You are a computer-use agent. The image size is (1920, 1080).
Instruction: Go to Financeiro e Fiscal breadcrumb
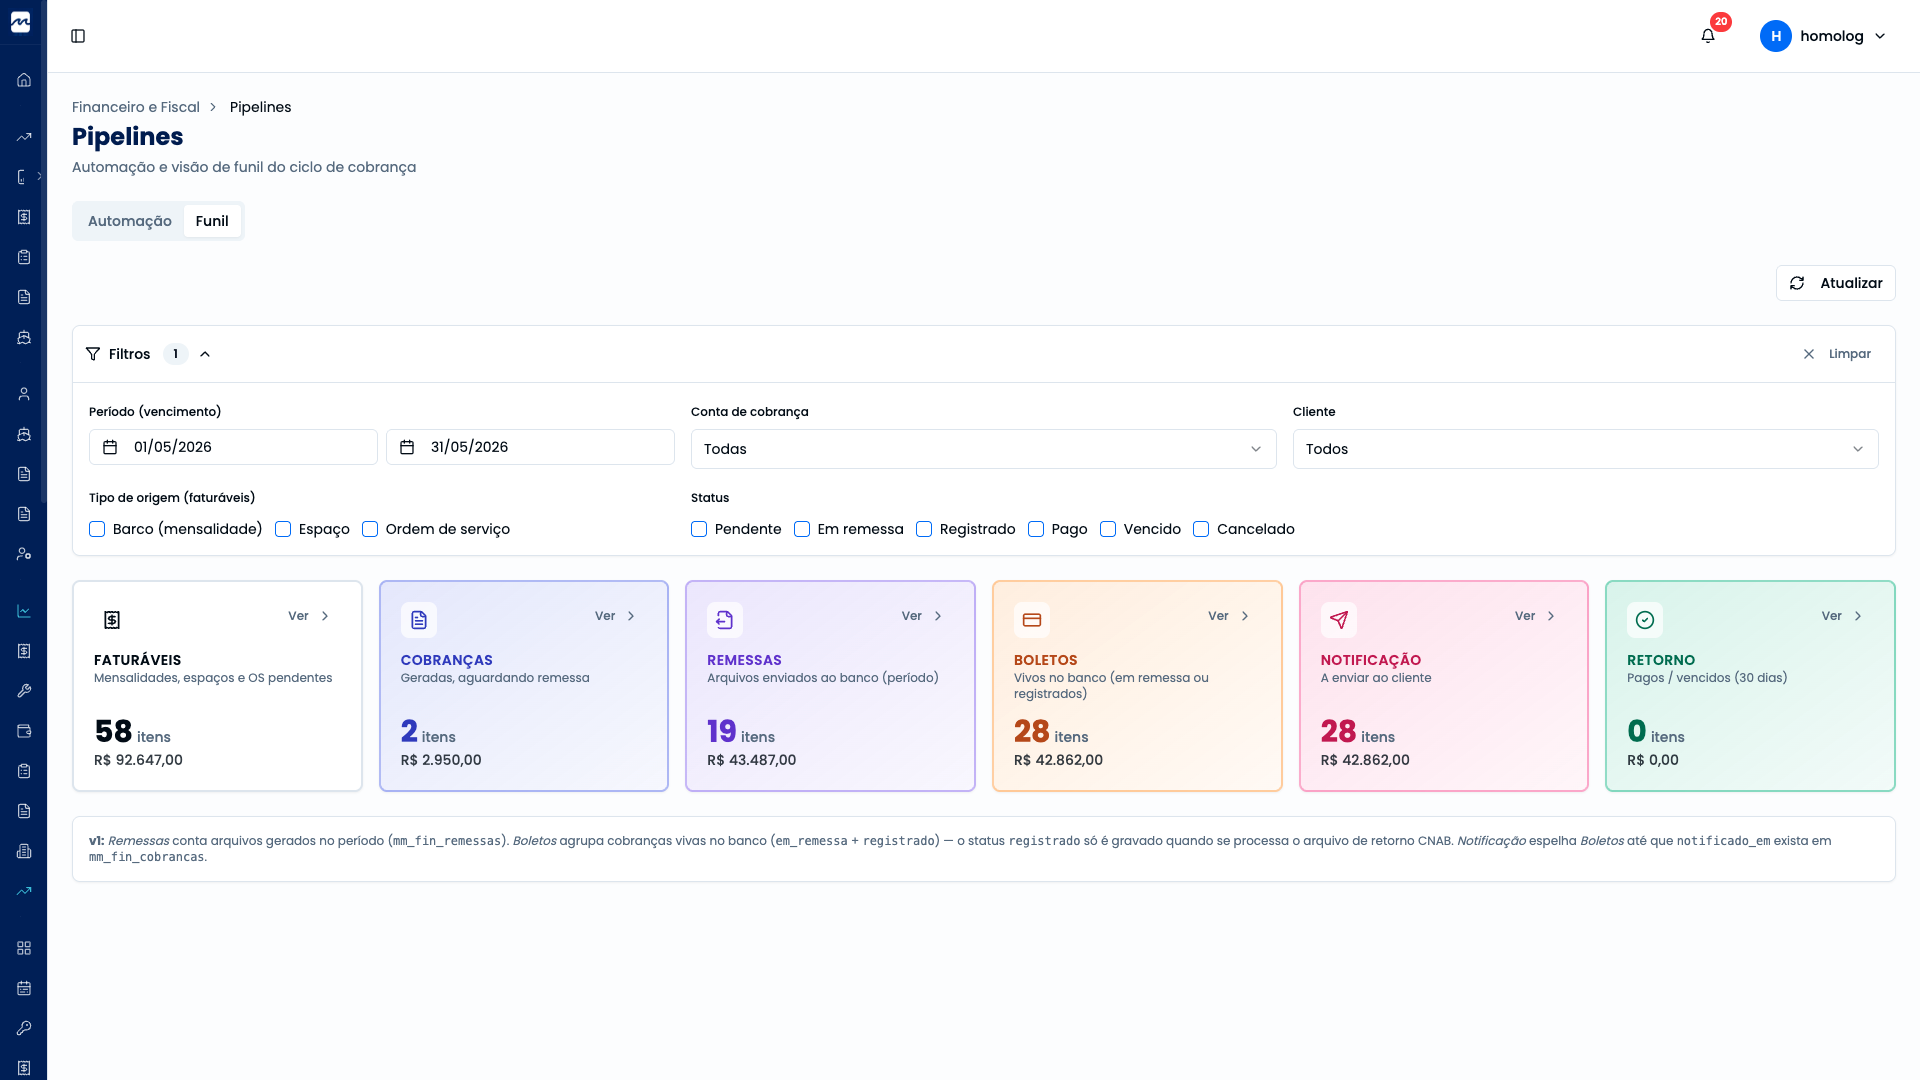[x=136, y=107]
